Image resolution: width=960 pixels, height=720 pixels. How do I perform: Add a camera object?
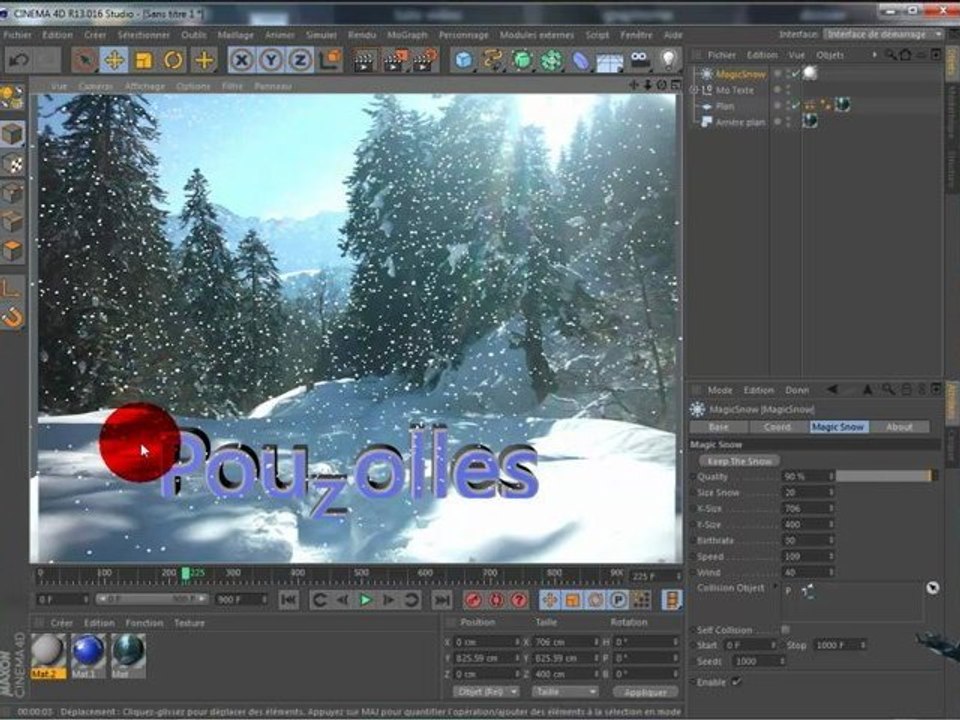point(639,60)
